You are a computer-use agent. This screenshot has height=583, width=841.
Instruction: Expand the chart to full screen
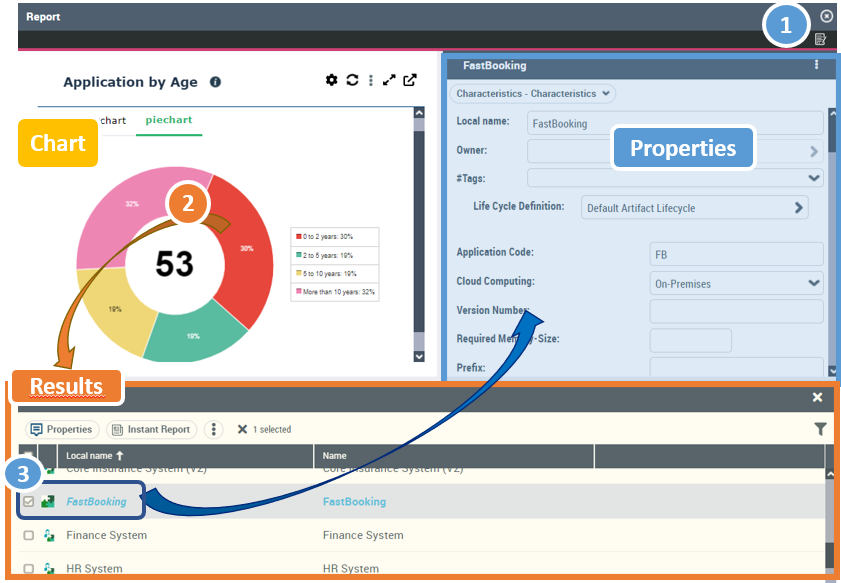(x=389, y=81)
